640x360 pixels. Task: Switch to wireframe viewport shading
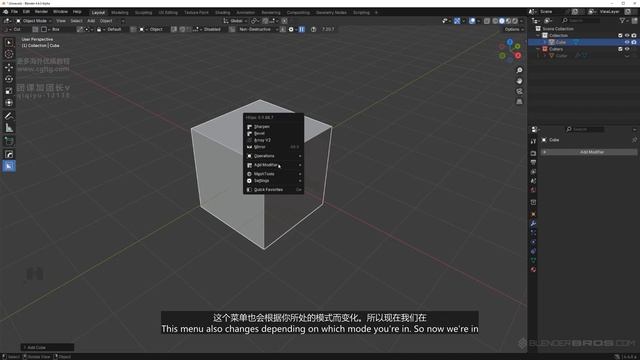click(495, 21)
